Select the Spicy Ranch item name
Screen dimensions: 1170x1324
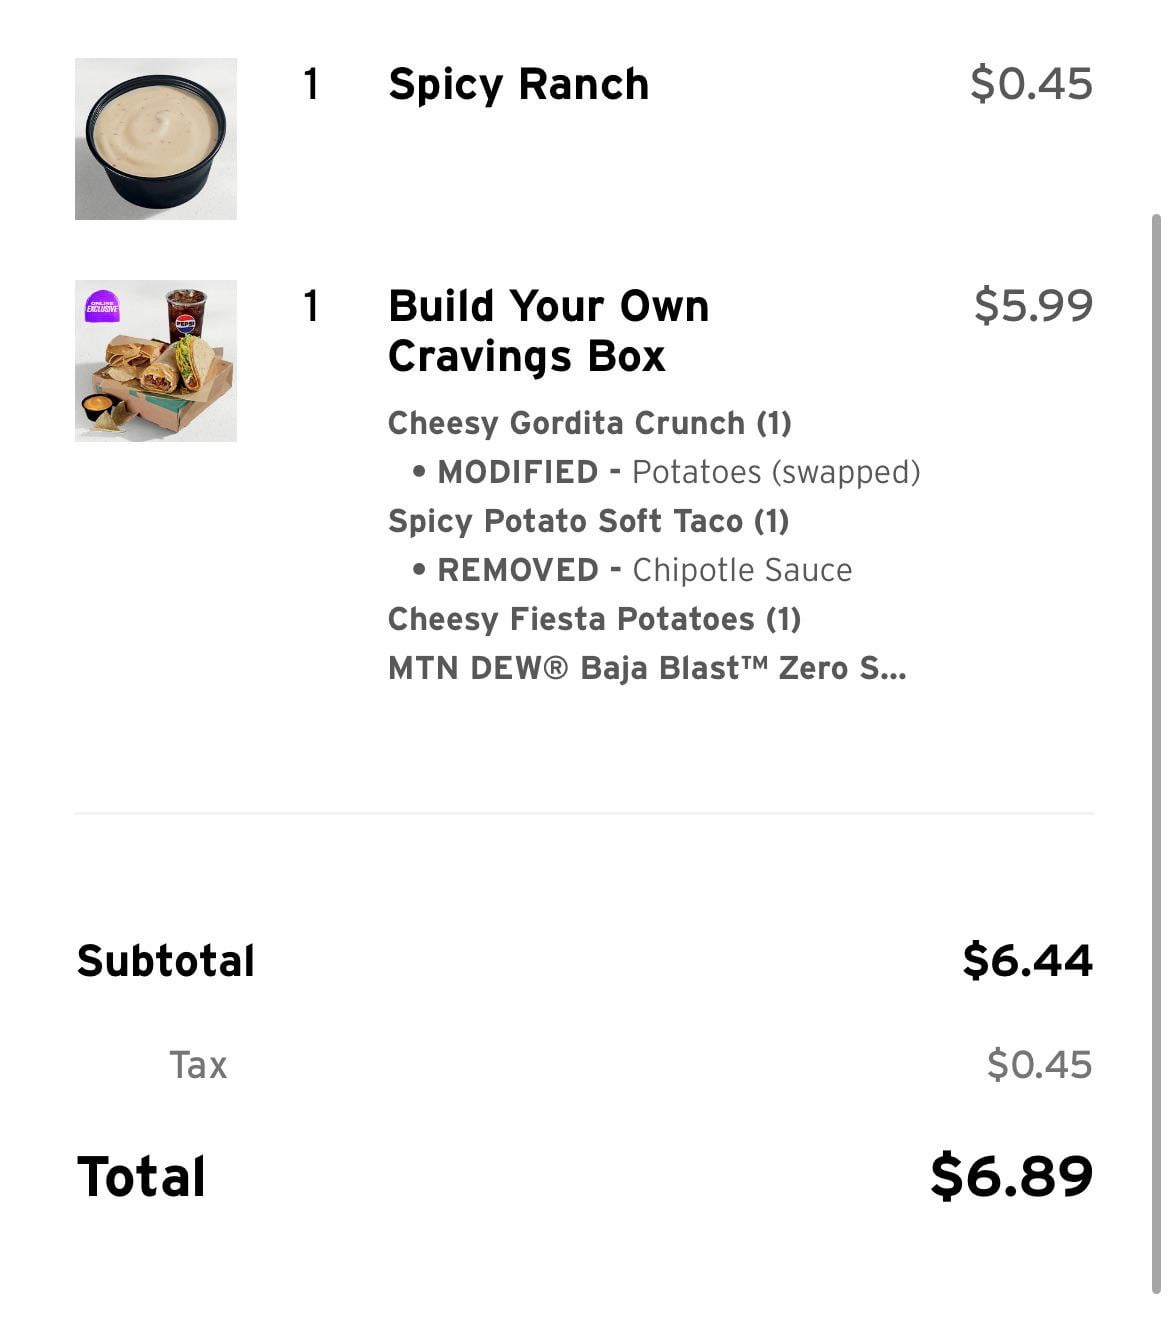(x=518, y=84)
